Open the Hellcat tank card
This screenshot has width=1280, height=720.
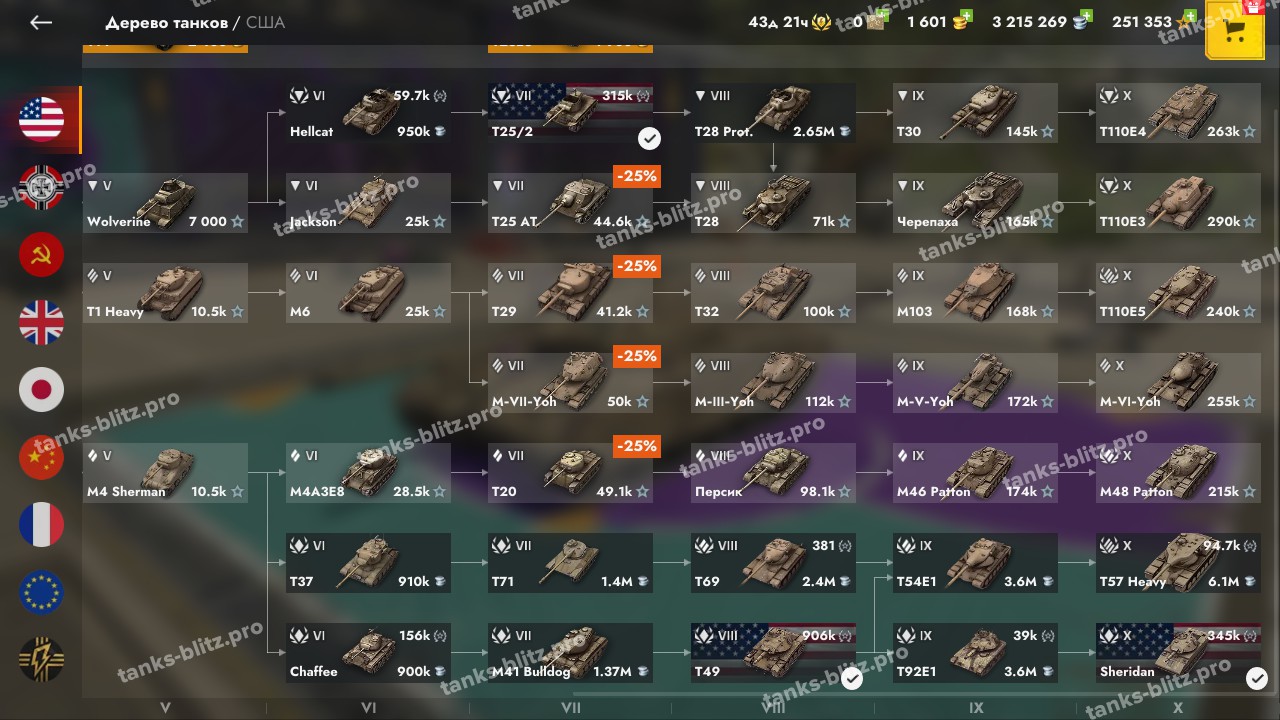click(x=368, y=113)
